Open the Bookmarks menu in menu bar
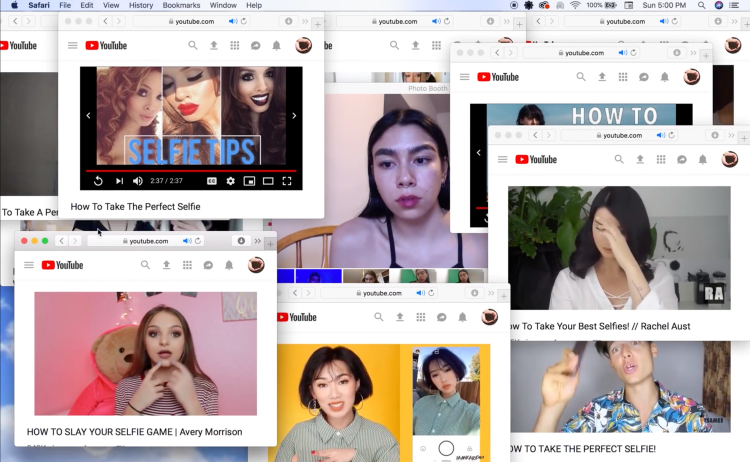Image resolution: width=750 pixels, height=462 pixels. click(181, 5)
